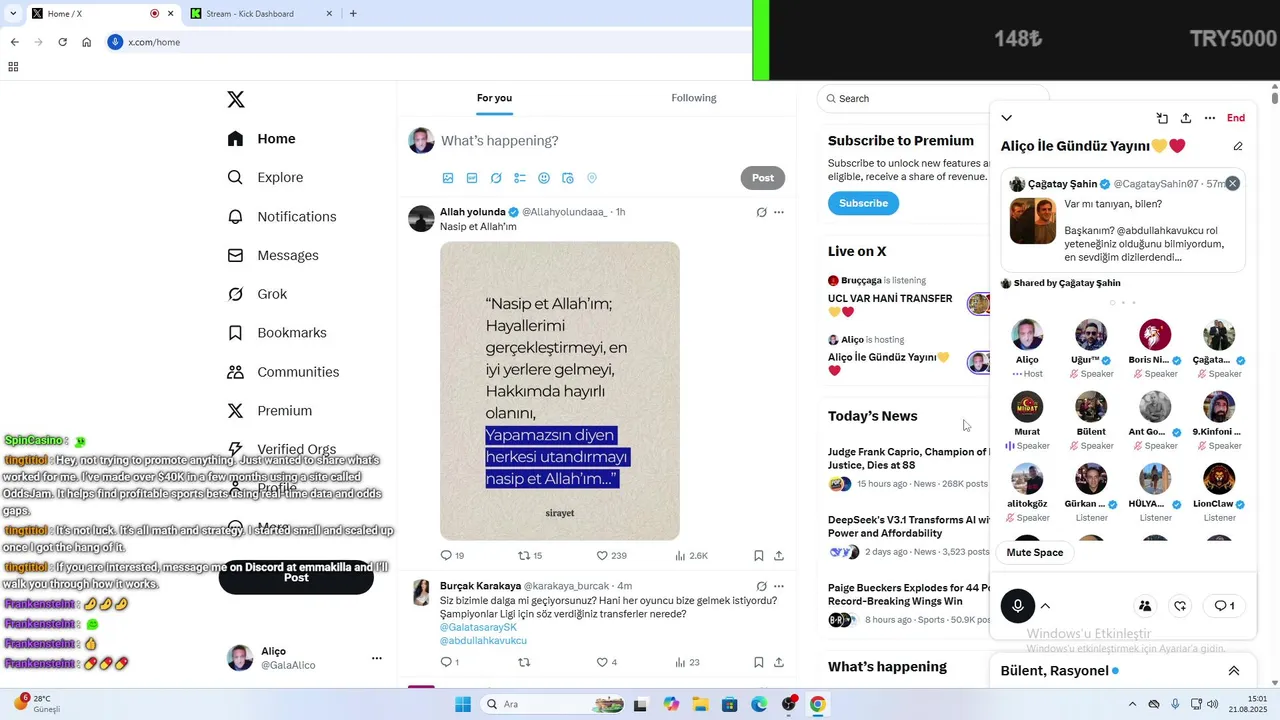Open Communities in the sidebar

click(x=283, y=372)
